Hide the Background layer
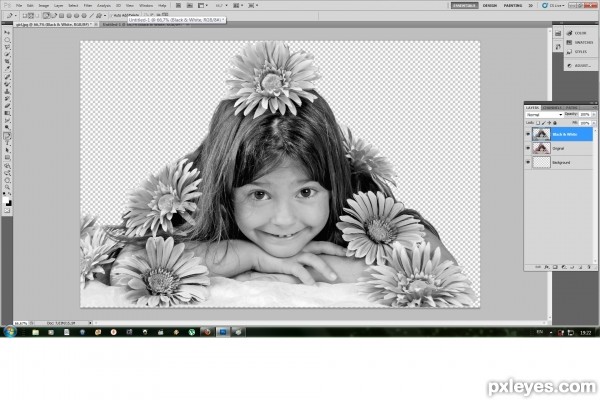Viewport: 600px width, 400px height. pyautogui.click(x=528, y=162)
